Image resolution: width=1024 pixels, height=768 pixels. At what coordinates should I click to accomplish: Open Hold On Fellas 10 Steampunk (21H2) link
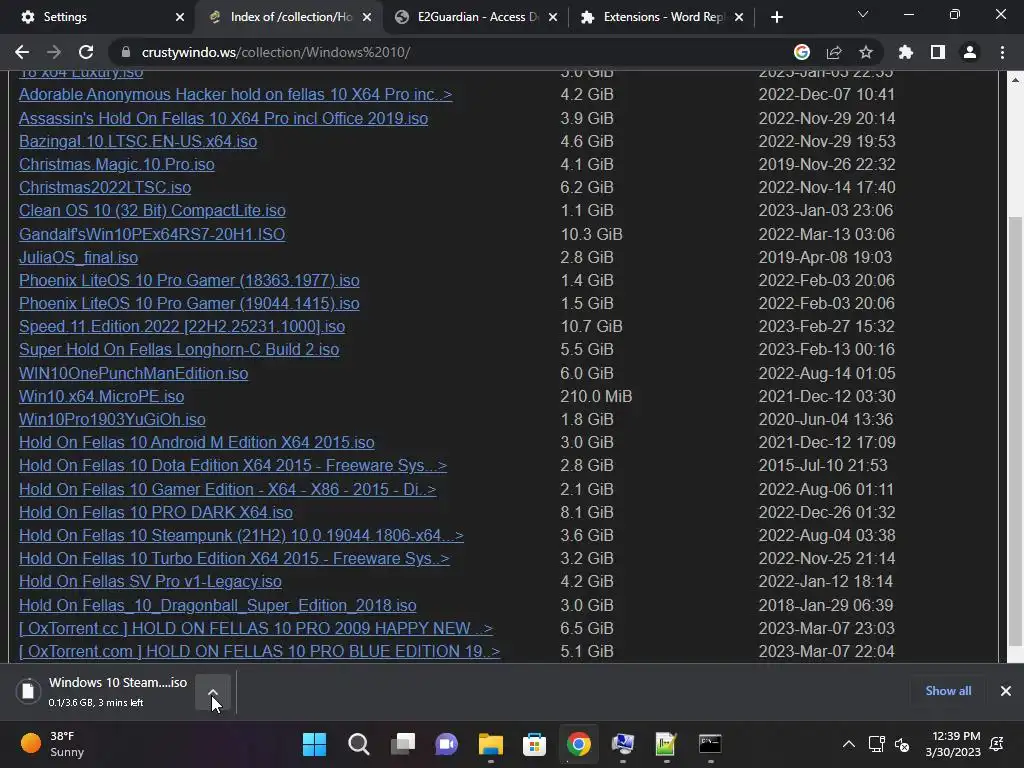pos(241,536)
